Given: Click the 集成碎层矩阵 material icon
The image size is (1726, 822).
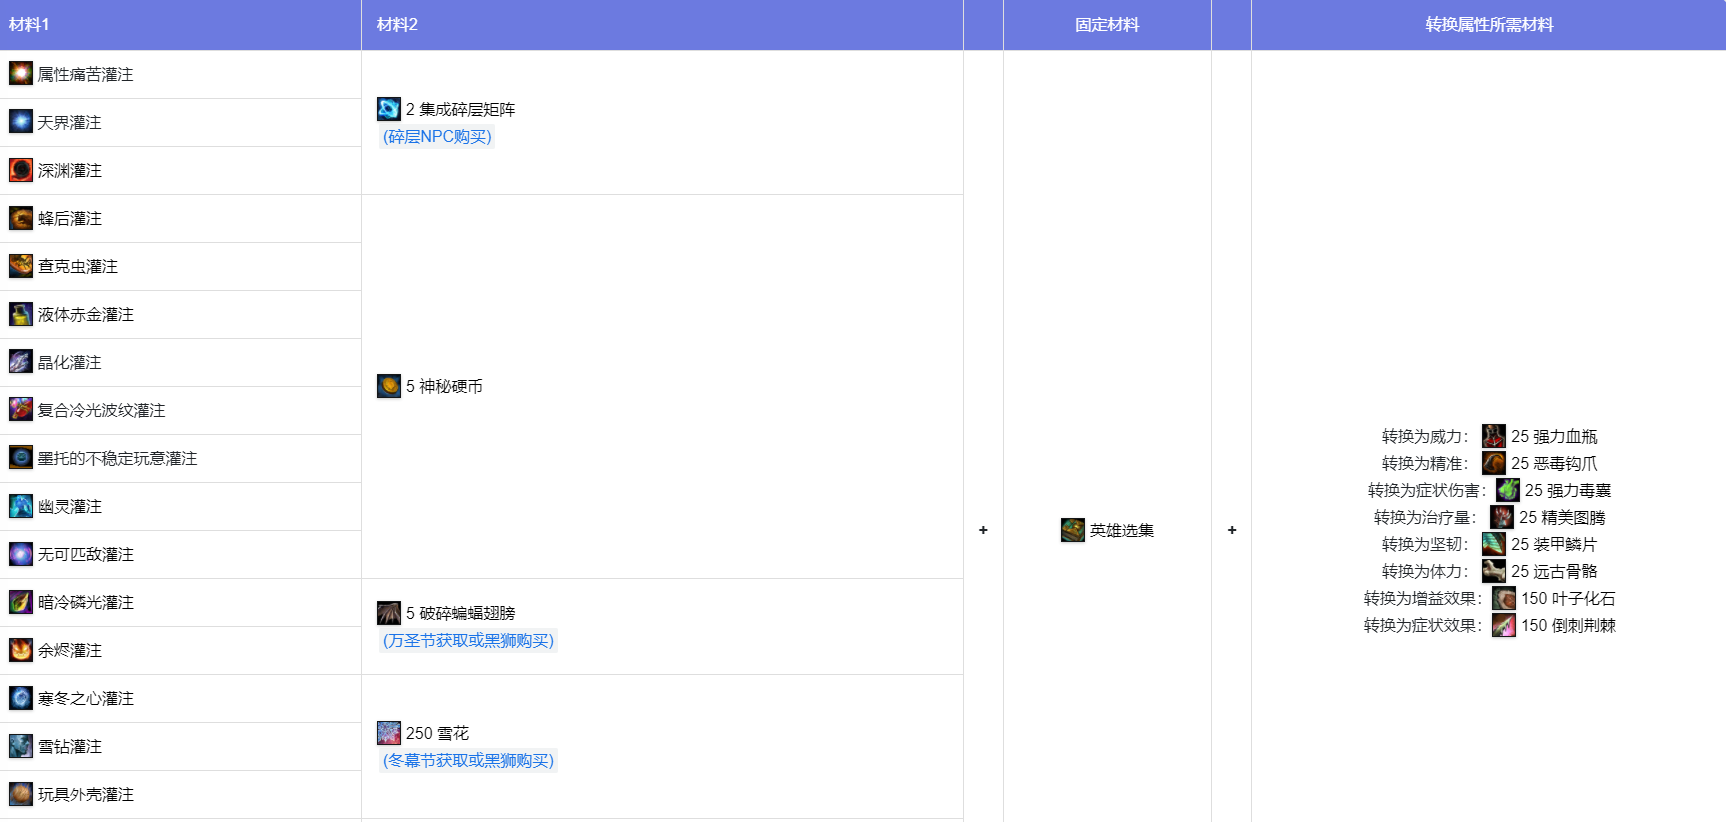Looking at the screenshot, I should point(388,109).
